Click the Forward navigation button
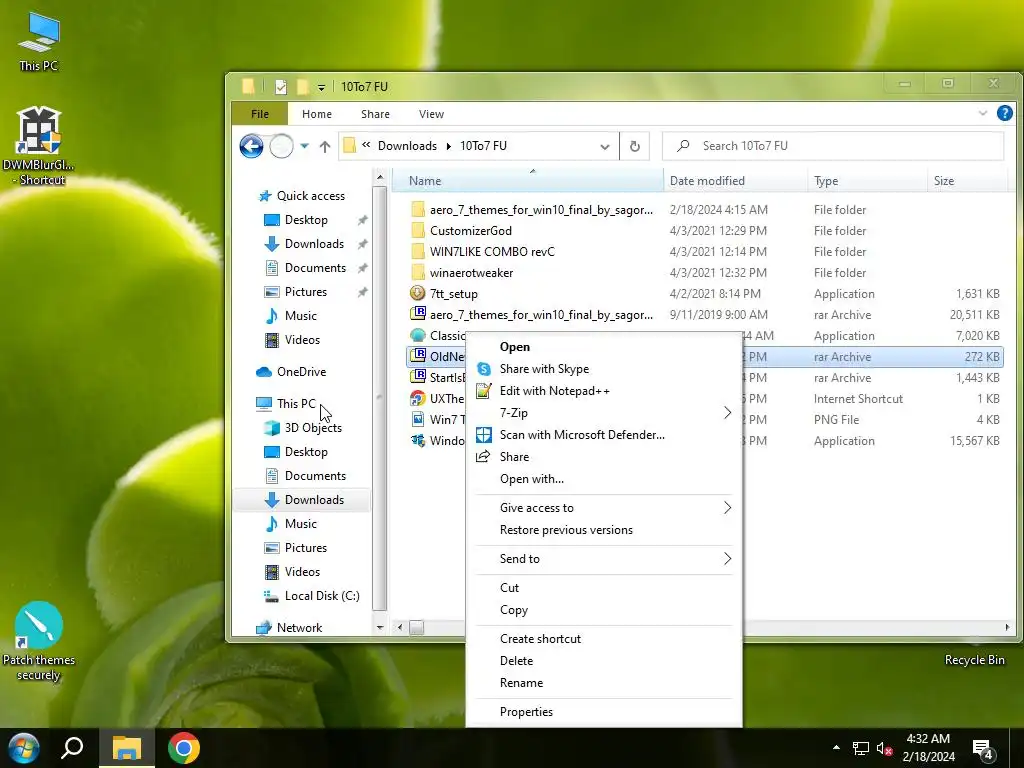This screenshot has height=768, width=1024. tap(281, 146)
